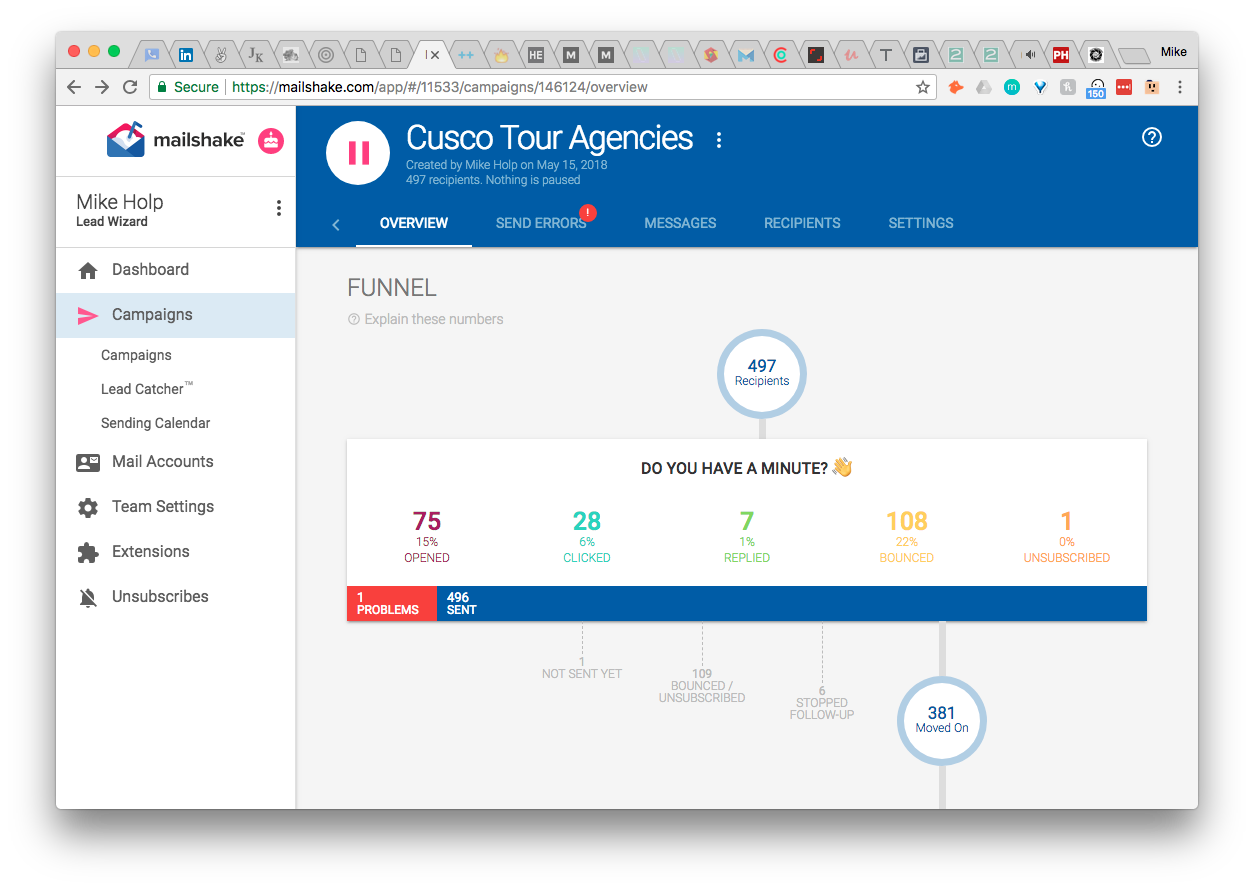Click the 497 Recipients circle
Image resolution: width=1254 pixels, height=889 pixels.
[x=762, y=373]
